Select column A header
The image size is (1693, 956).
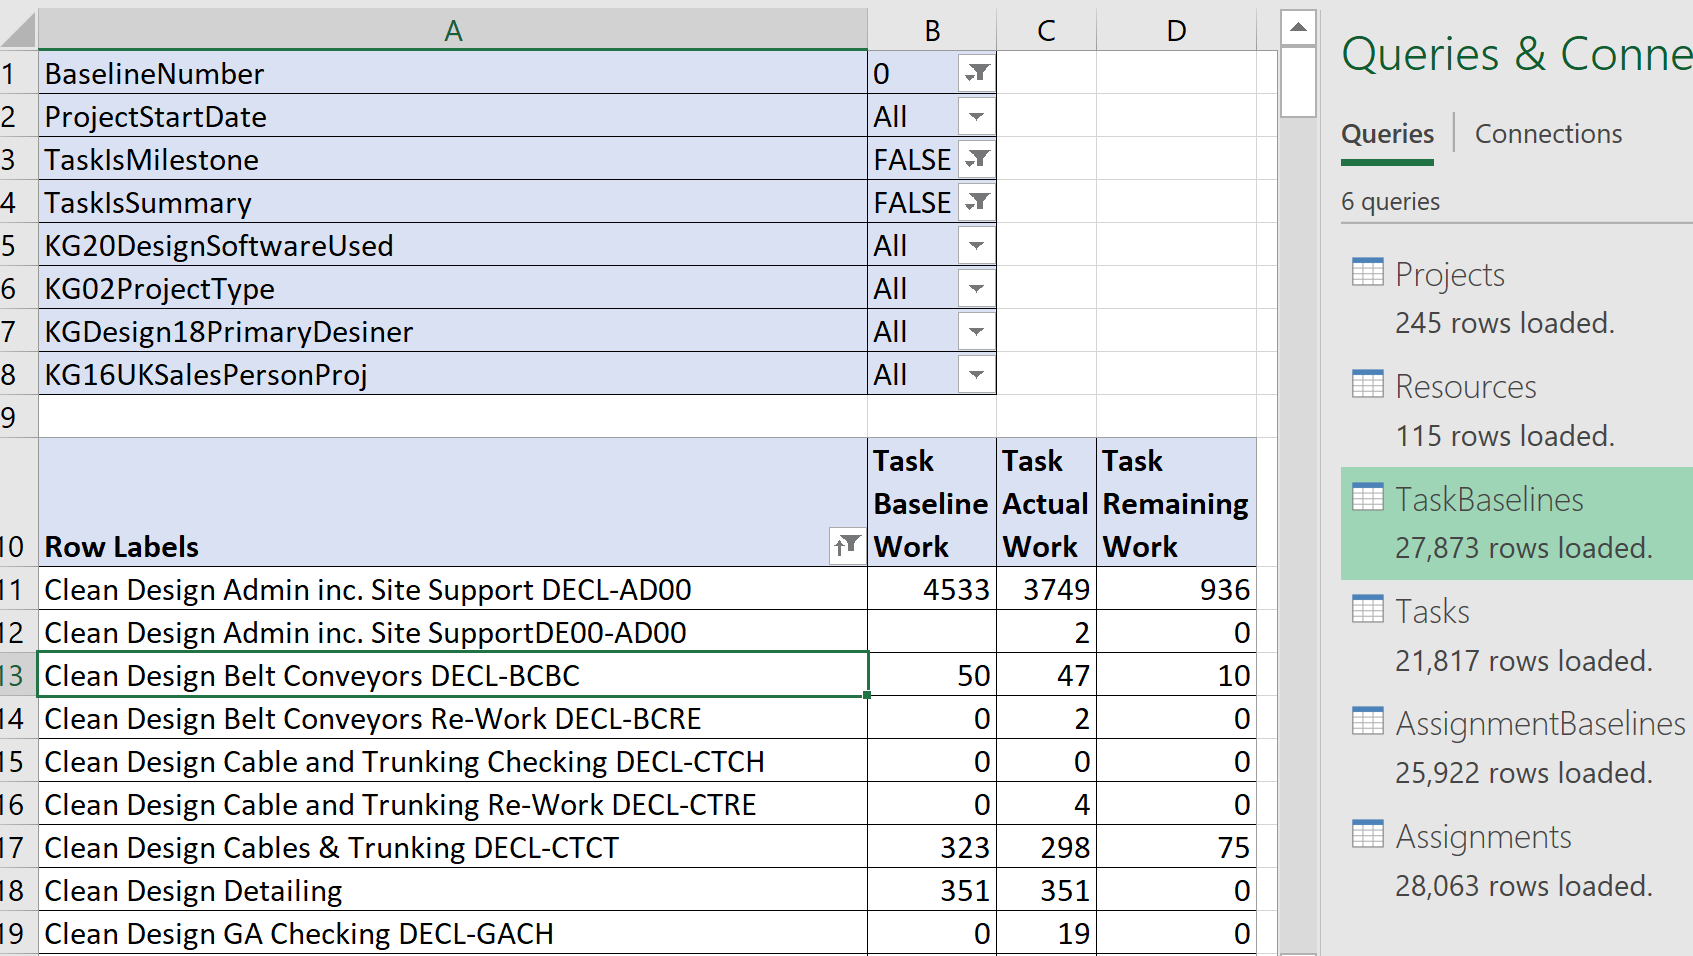[453, 30]
